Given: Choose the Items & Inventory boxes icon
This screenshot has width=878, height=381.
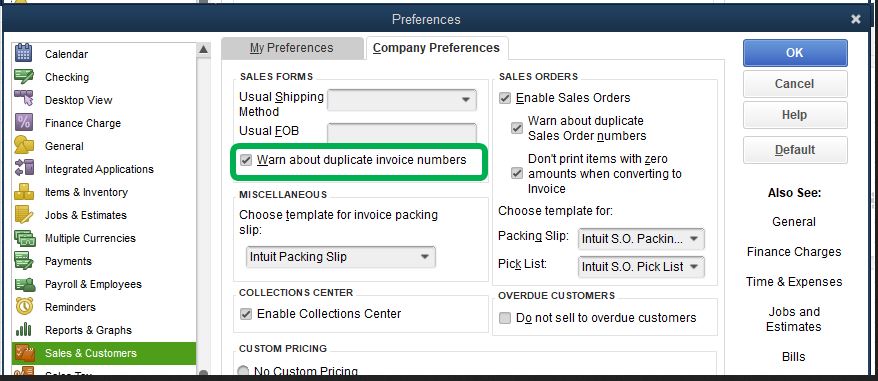Looking at the screenshot, I should pyautogui.click(x=24, y=192).
